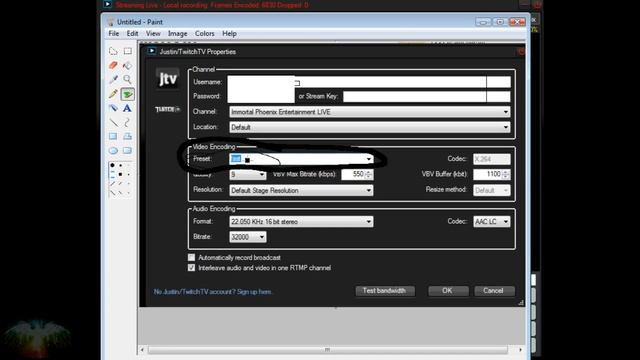Open the audio Bitrate dropdown 32000
The width and height of the screenshot is (640, 360).
click(x=248, y=237)
